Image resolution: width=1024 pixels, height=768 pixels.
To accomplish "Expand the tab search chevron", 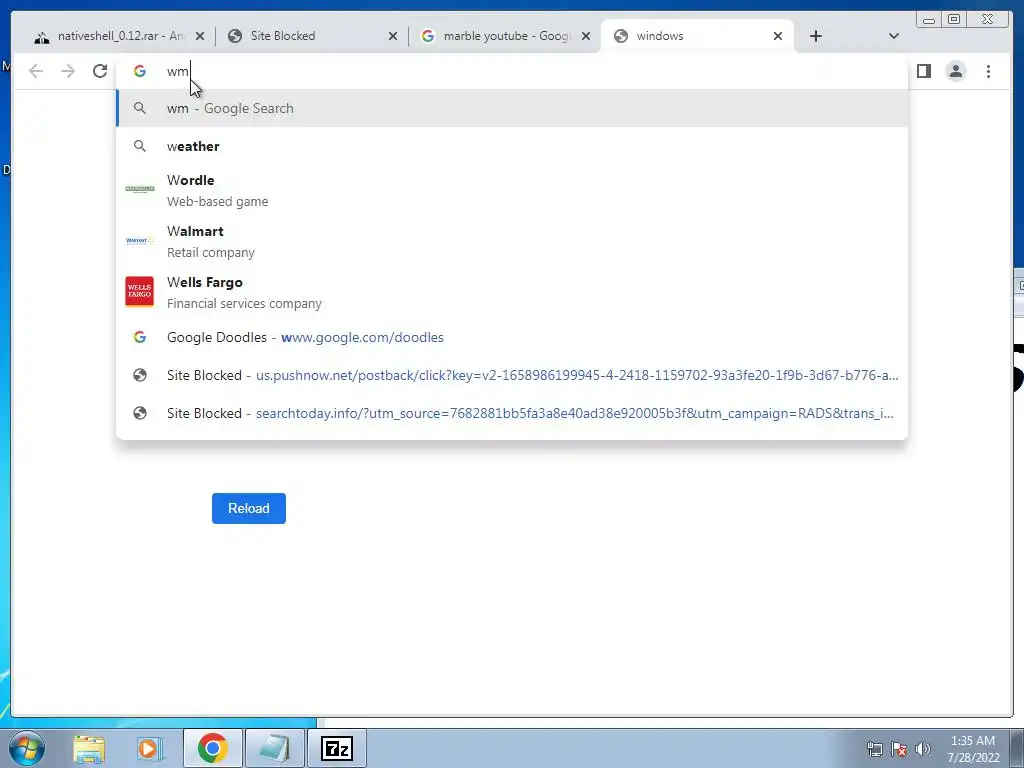I will pyautogui.click(x=894, y=36).
